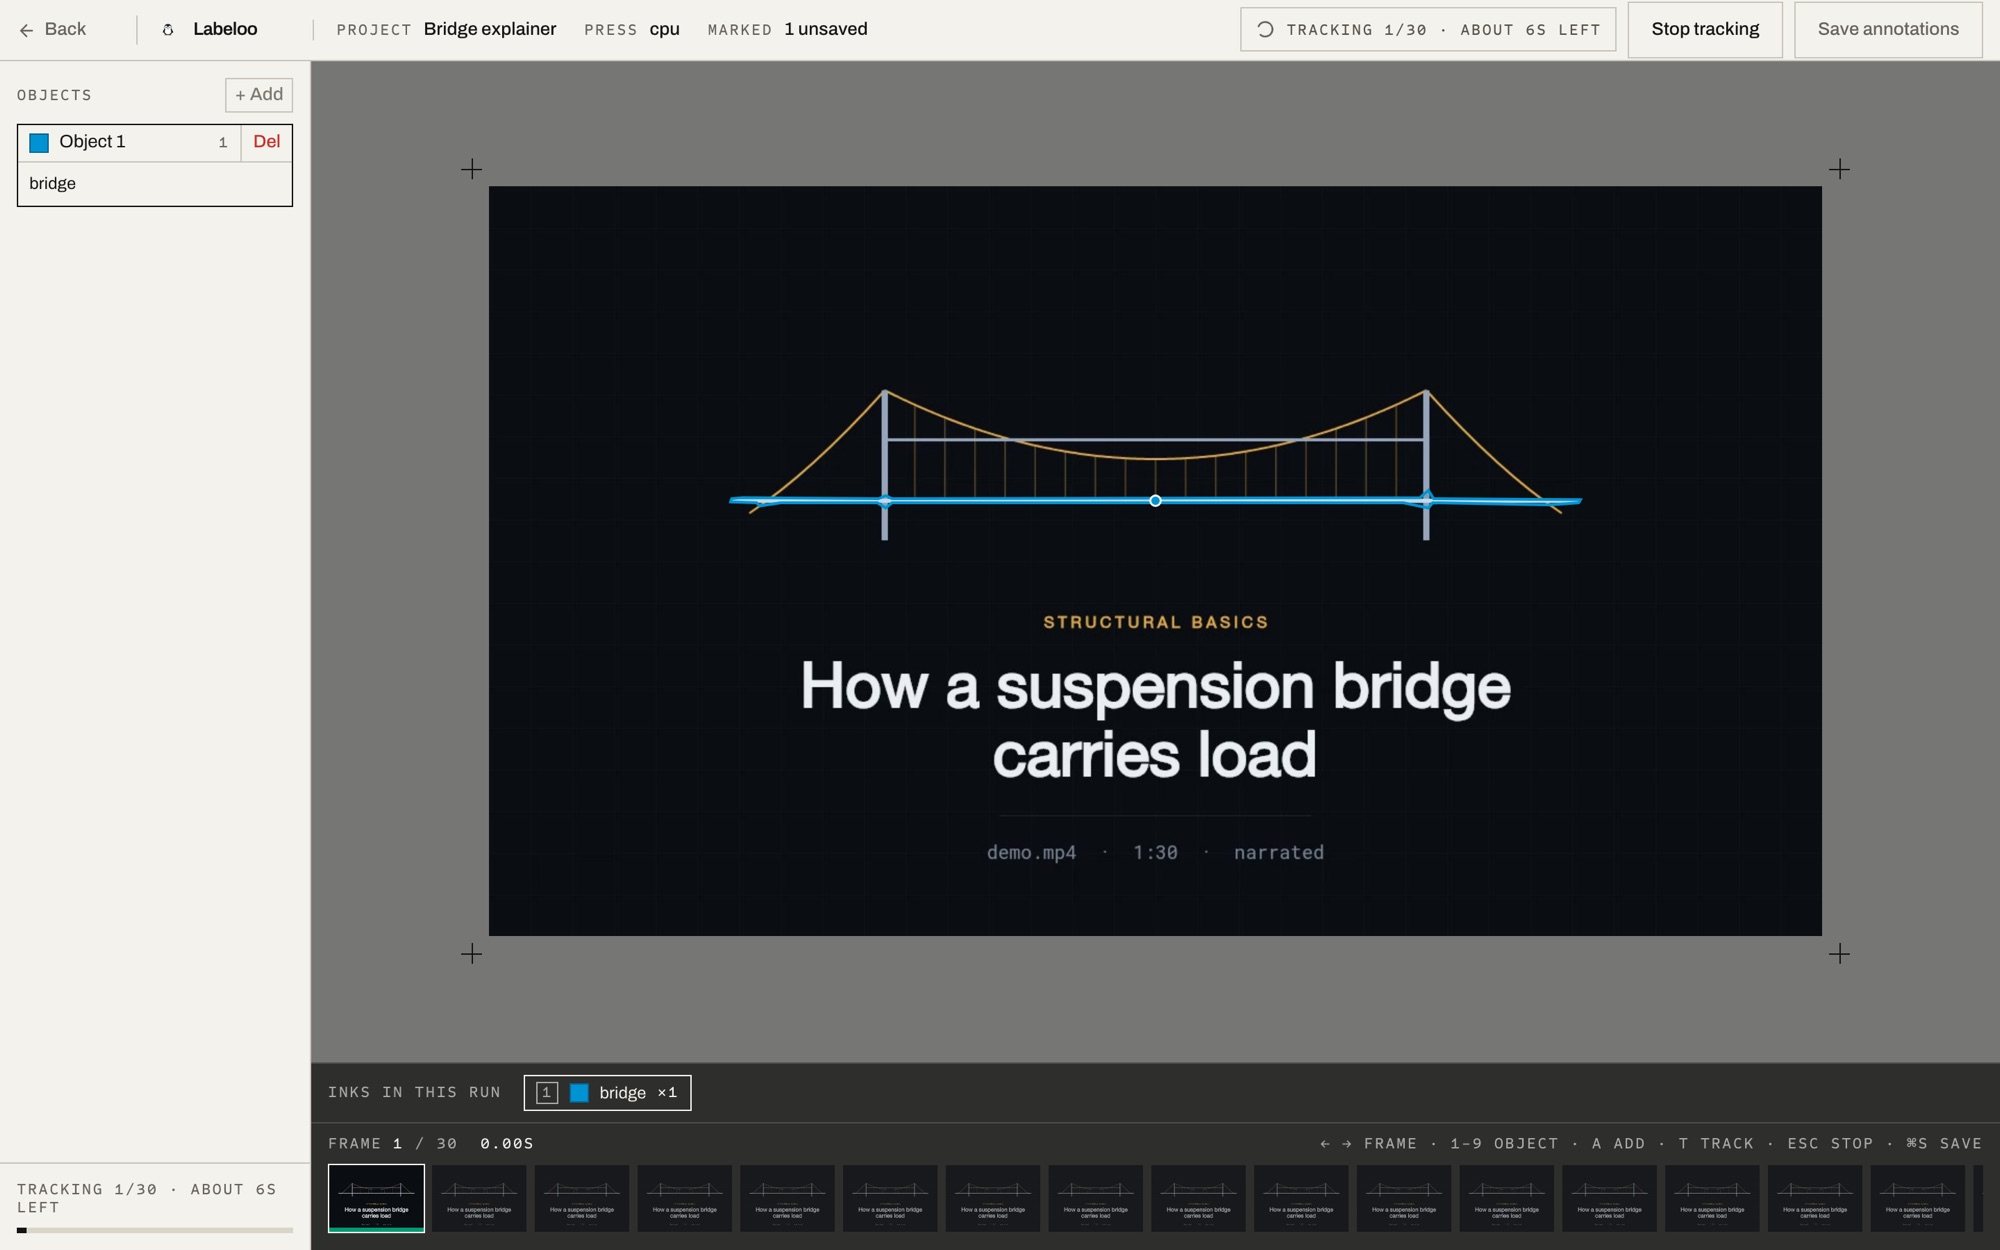The height and width of the screenshot is (1250, 2000).
Task: Click the blue swatch of Object 1
Action: (39, 143)
